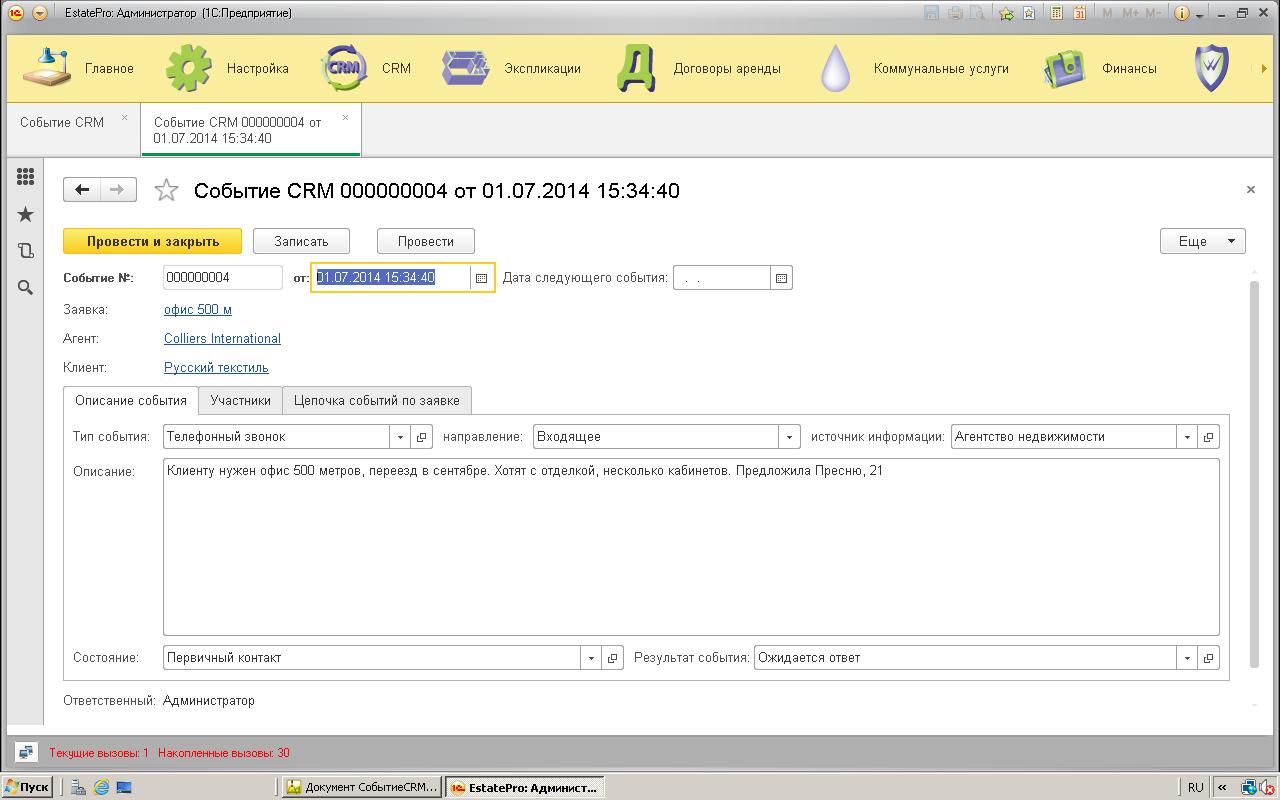The height and width of the screenshot is (800, 1280).
Task: Open the Colliers International agent link
Action: click(x=222, y=338)
